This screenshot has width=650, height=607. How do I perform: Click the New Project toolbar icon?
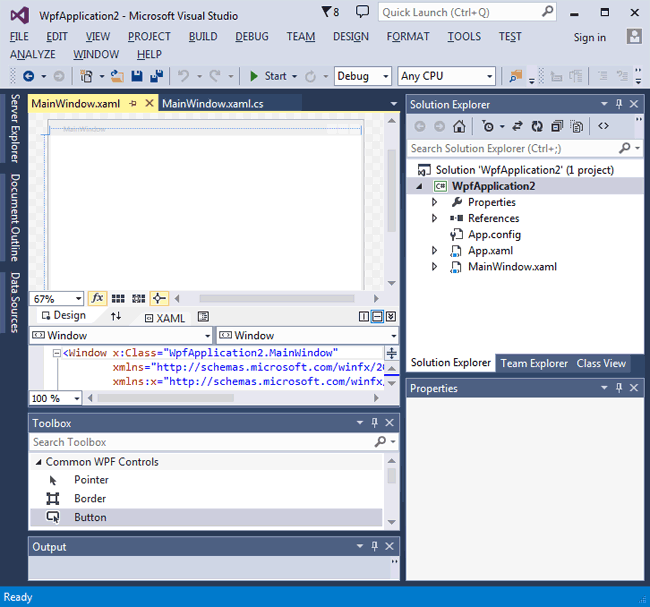pos(86,76)
